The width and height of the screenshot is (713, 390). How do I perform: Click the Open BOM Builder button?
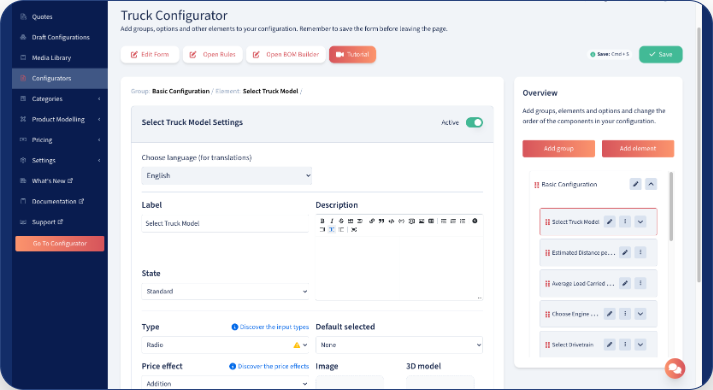(x=286, y=55)
